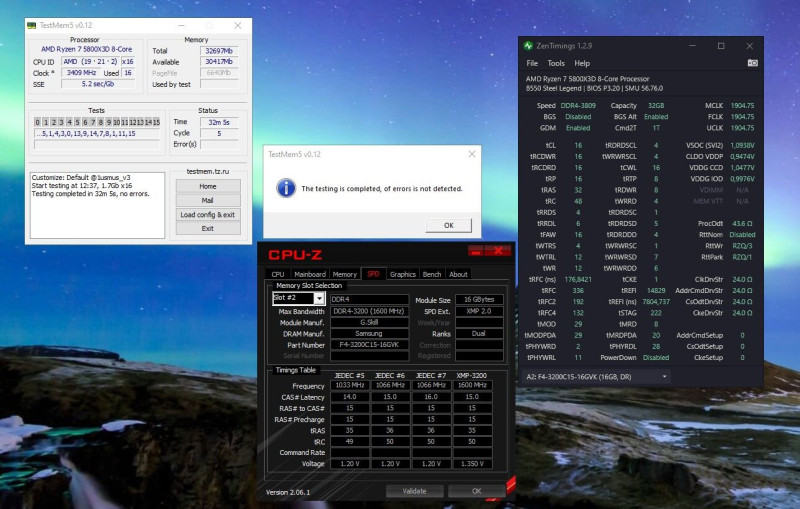Click the tSTAG value 222
The height and width of the screenshot is (509, 800).
[x=656, y=313]
